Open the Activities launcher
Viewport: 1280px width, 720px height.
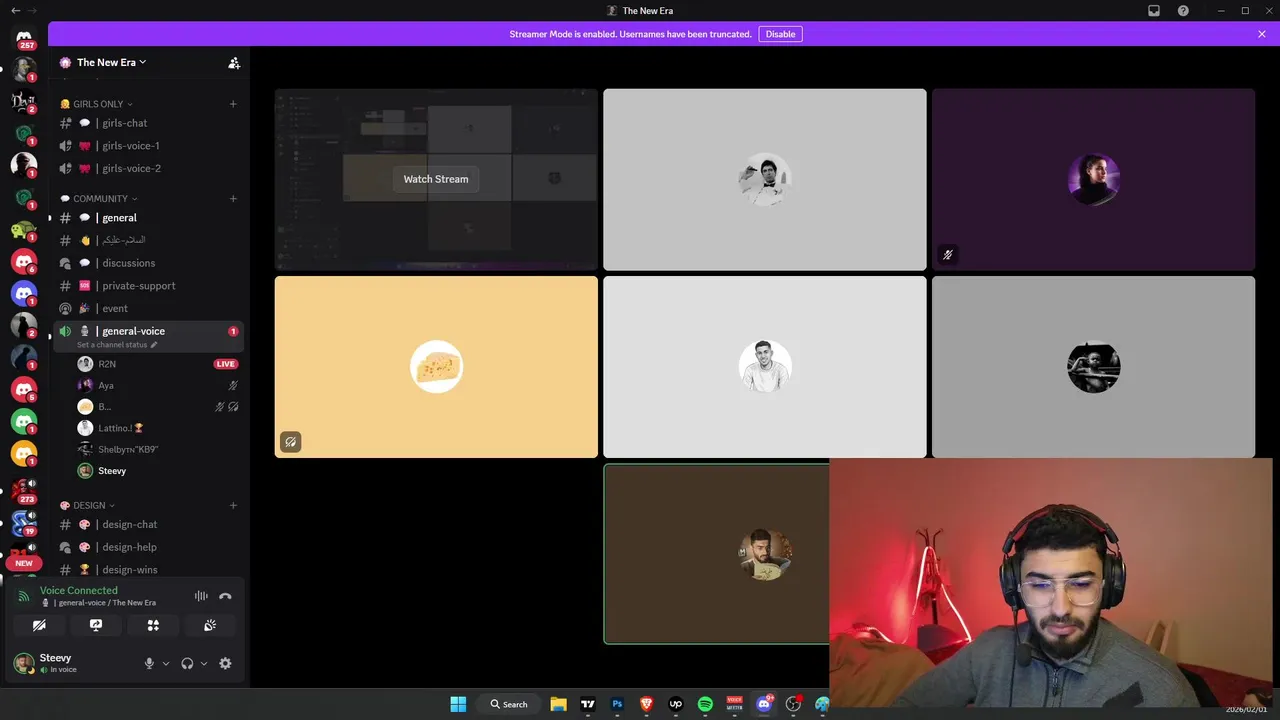tap(153, 625)
